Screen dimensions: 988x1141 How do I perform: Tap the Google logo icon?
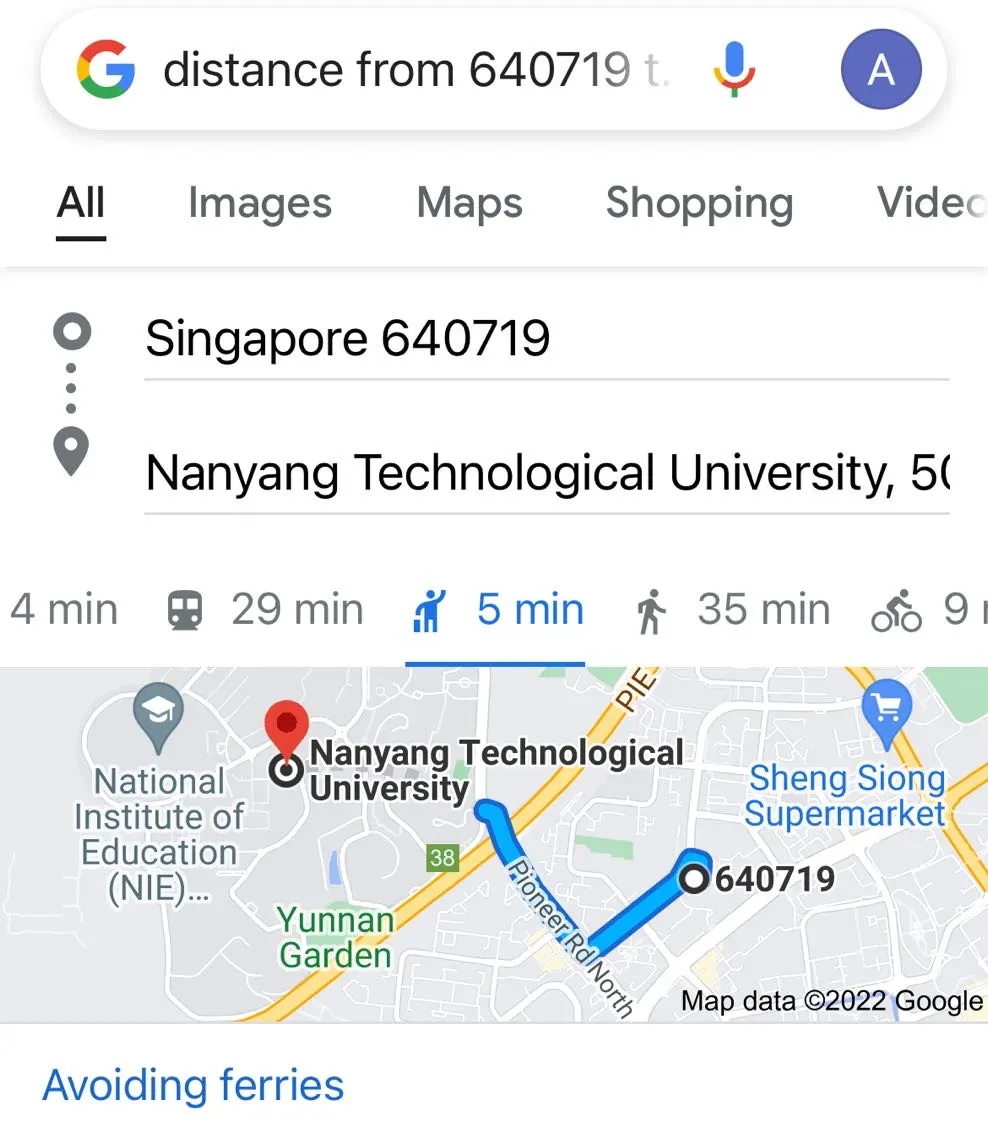105,70
